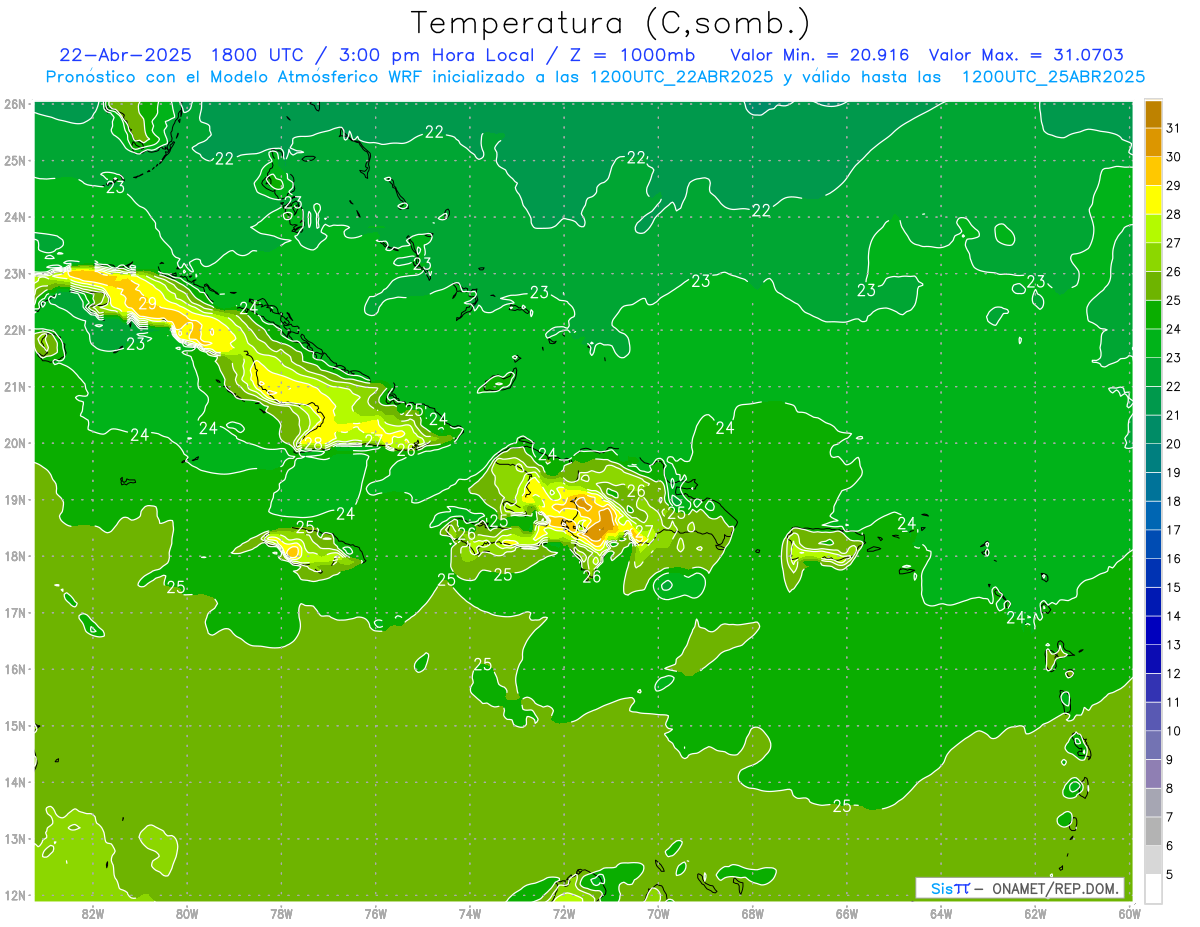
Task: Click the initialization stamp "1200UTC_22ABR2025"
Action: (x=681, y=77)
